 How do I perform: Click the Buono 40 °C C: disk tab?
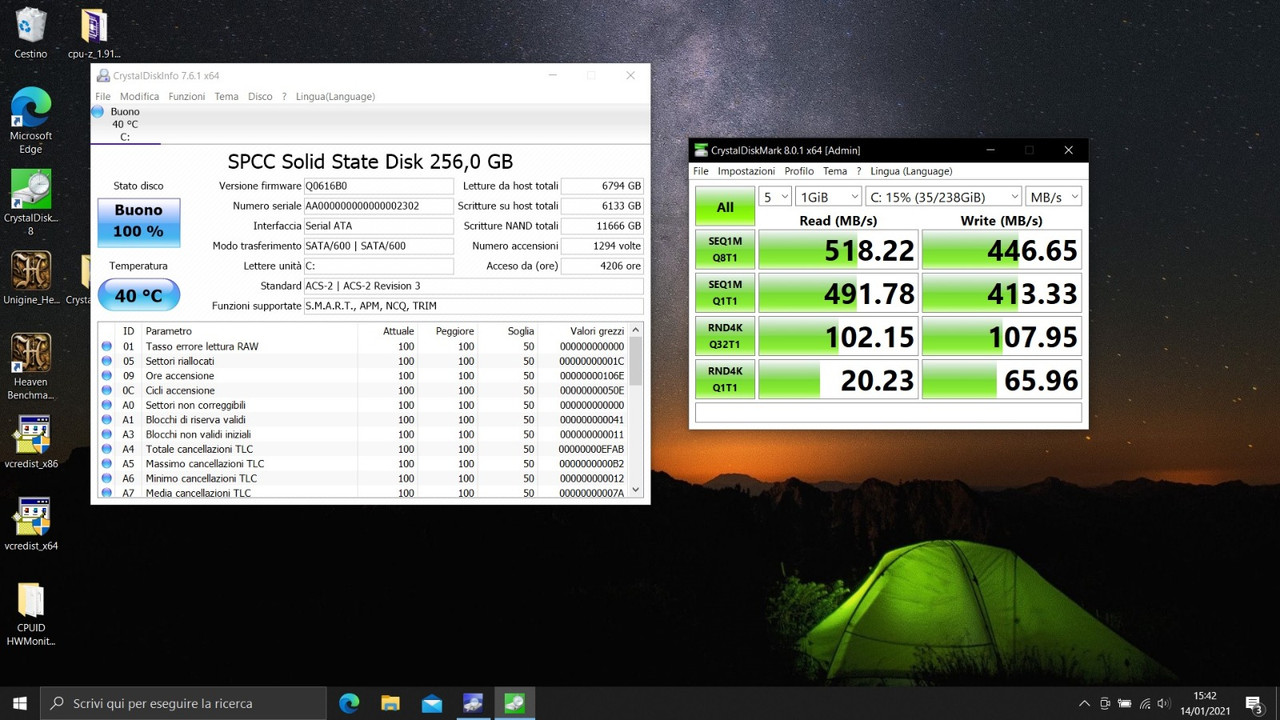coord(125,124)
